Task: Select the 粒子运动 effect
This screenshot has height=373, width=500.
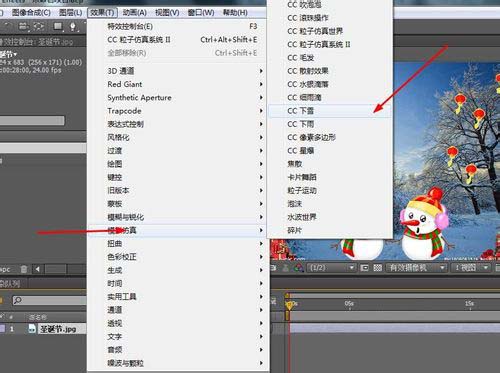Action: (x=329, y=190)
